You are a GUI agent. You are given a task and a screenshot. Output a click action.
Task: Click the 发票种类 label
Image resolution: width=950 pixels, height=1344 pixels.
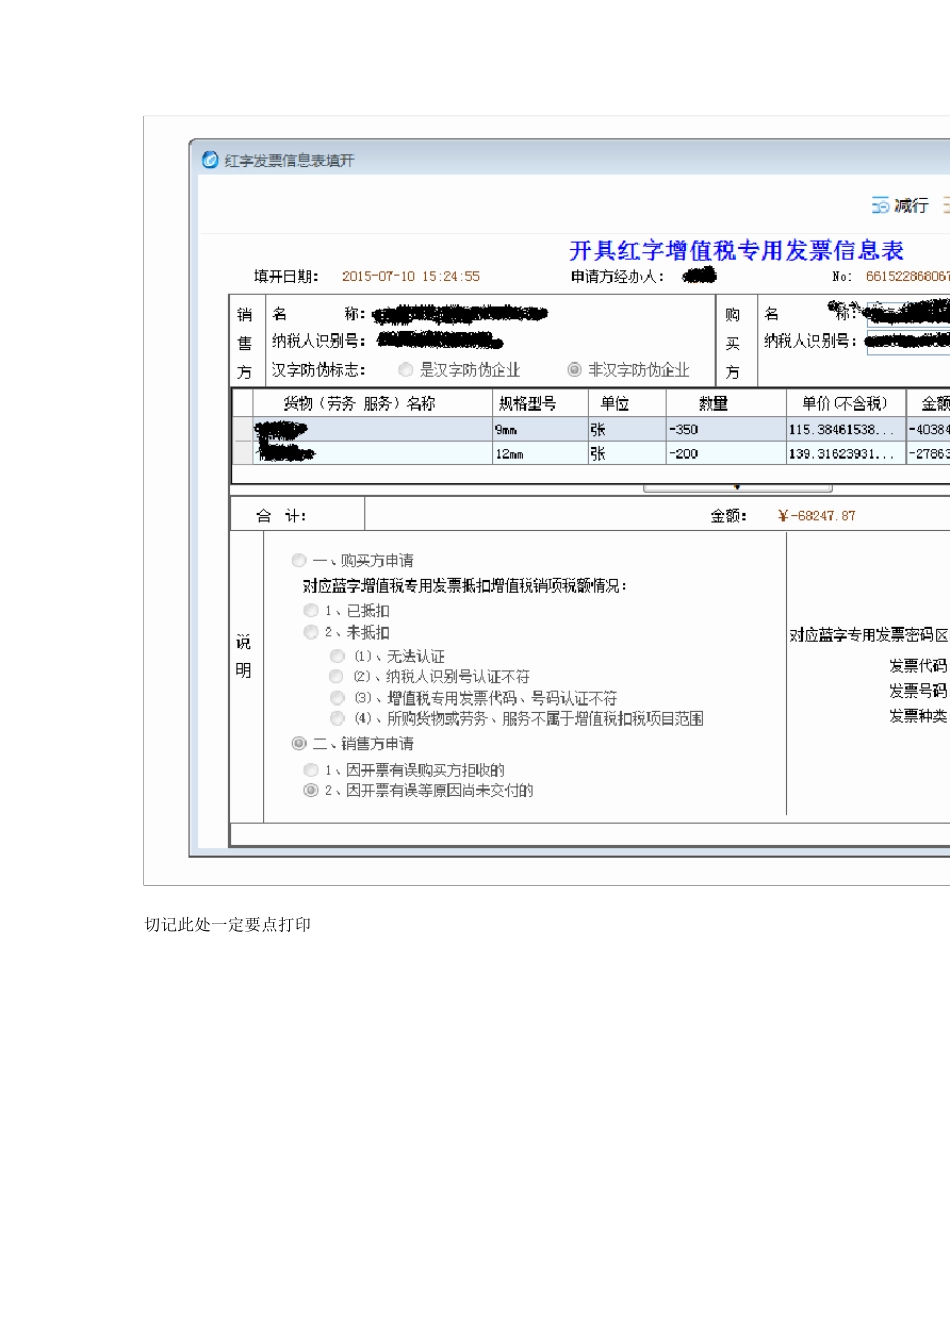pos(917,716)
